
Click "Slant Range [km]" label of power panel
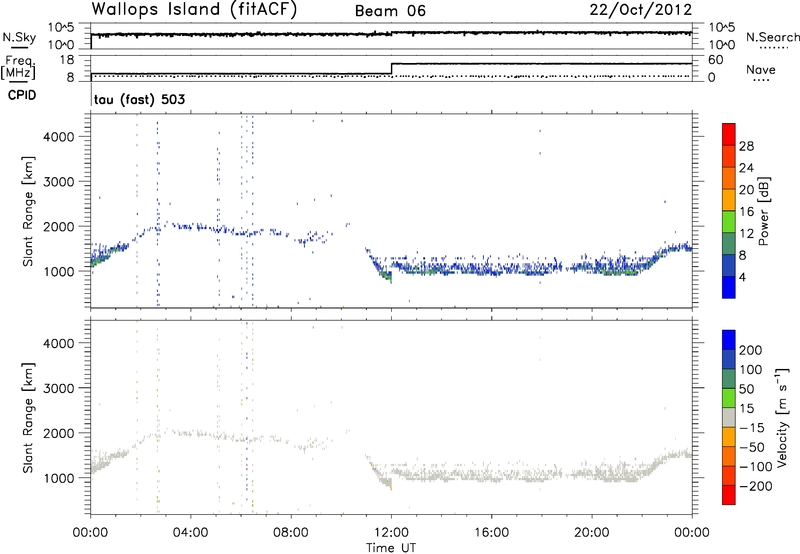[x=28, y=211]
